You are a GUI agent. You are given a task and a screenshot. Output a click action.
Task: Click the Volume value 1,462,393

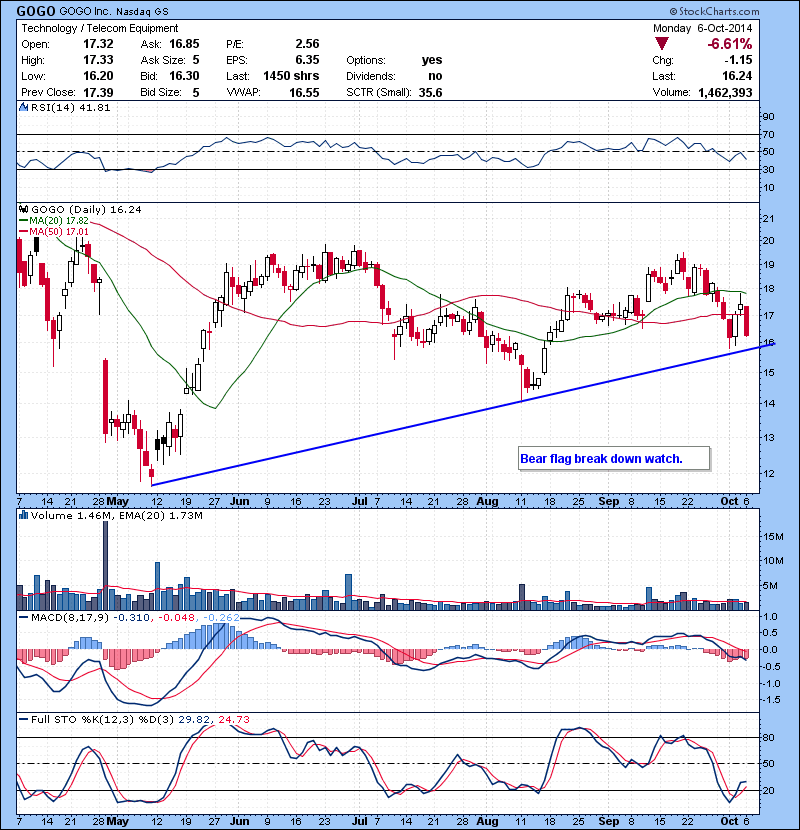(725, 92)
